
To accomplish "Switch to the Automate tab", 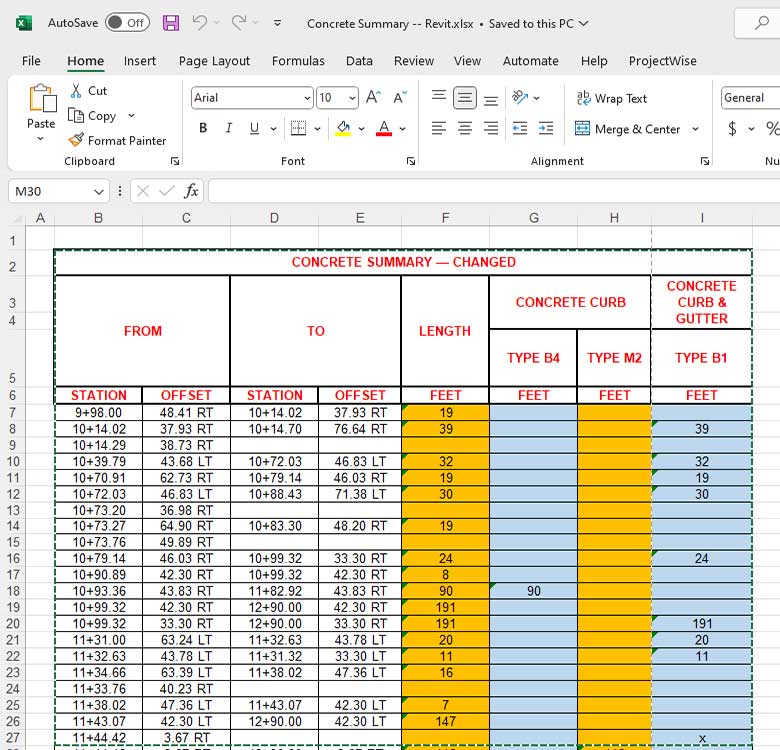I will point(530,61).
